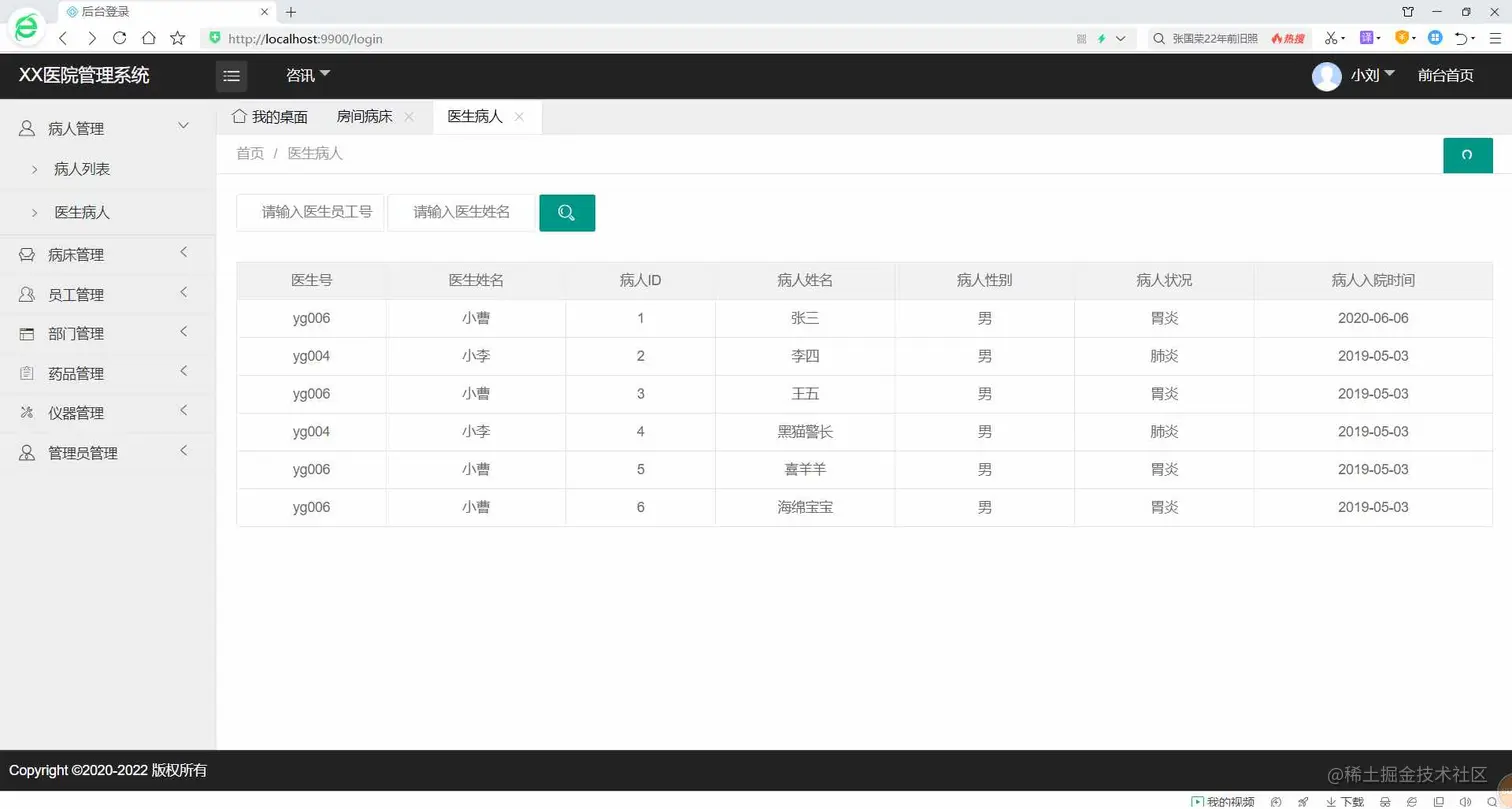Open browser main menu hamburger icon
Image resolution: width=1512 pixels, height=809 pixels.
tap(1495, 38)
